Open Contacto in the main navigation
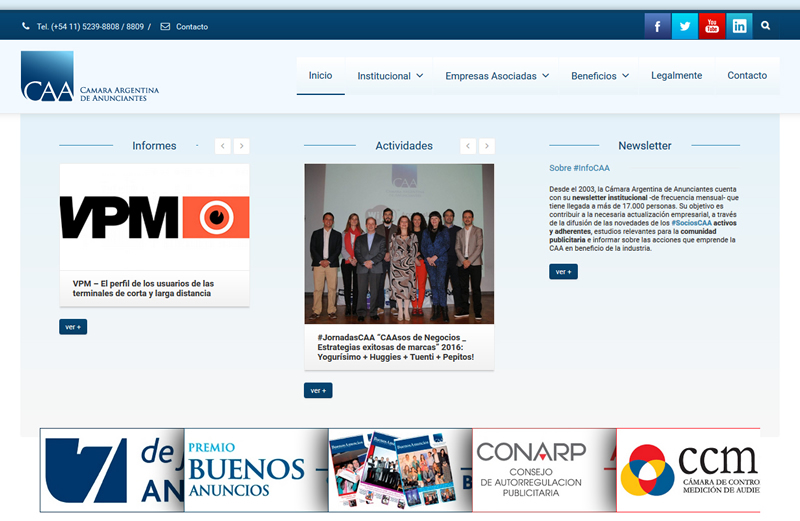Screen dimensions: 800x521 (x=747, y=76)
